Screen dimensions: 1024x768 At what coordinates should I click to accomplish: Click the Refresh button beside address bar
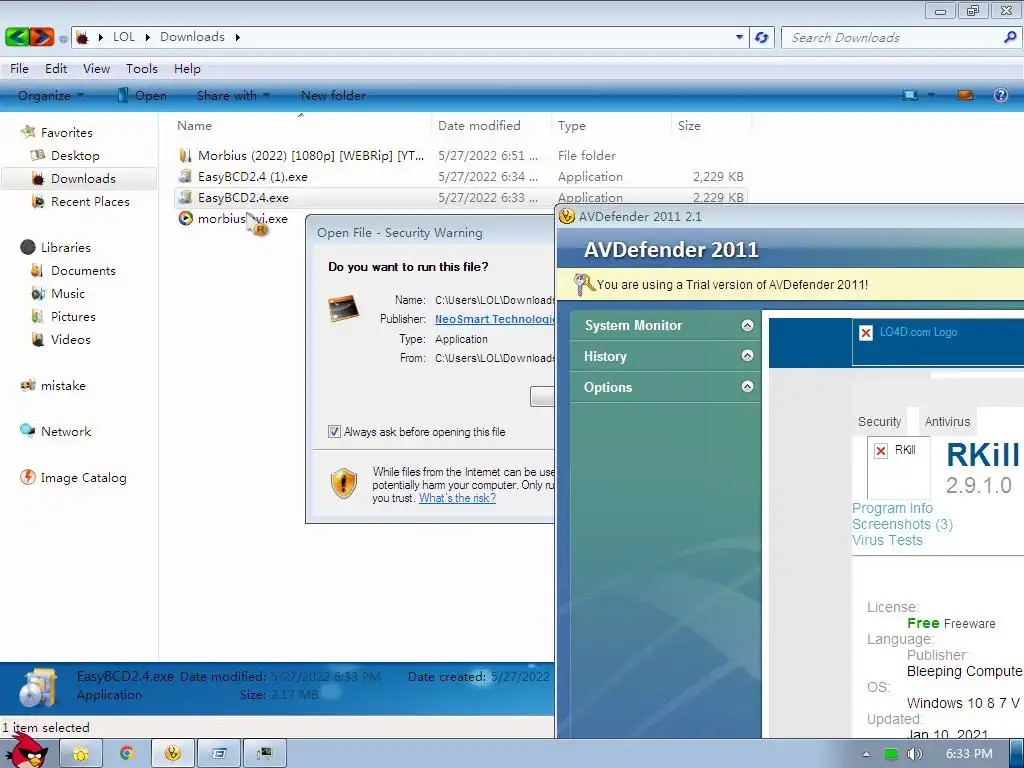(761, 37)
